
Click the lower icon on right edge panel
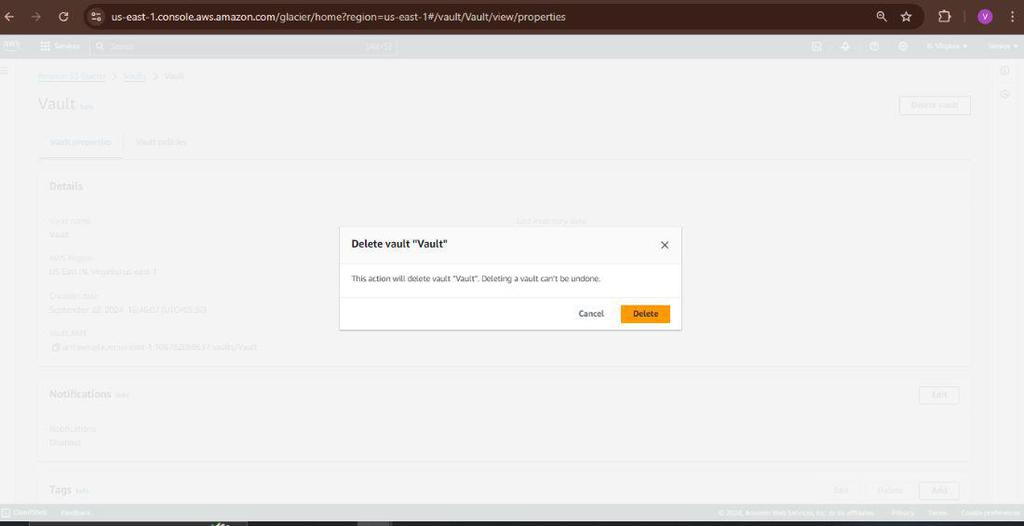click(1004, 95)
